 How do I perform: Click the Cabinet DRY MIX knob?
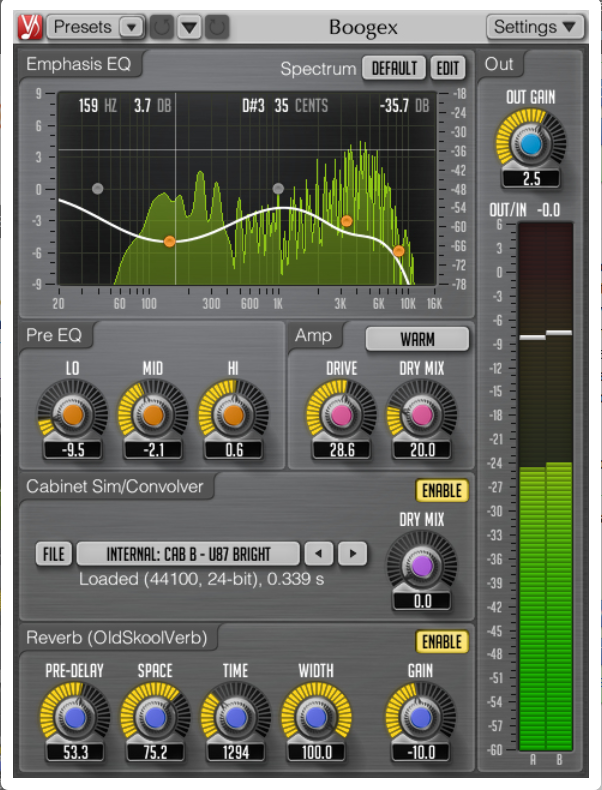point(422,565)
